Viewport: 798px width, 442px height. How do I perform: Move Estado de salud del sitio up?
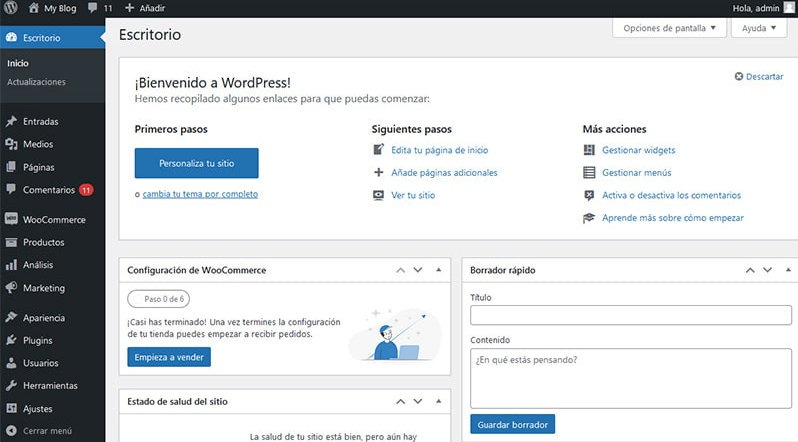point(401,401)
